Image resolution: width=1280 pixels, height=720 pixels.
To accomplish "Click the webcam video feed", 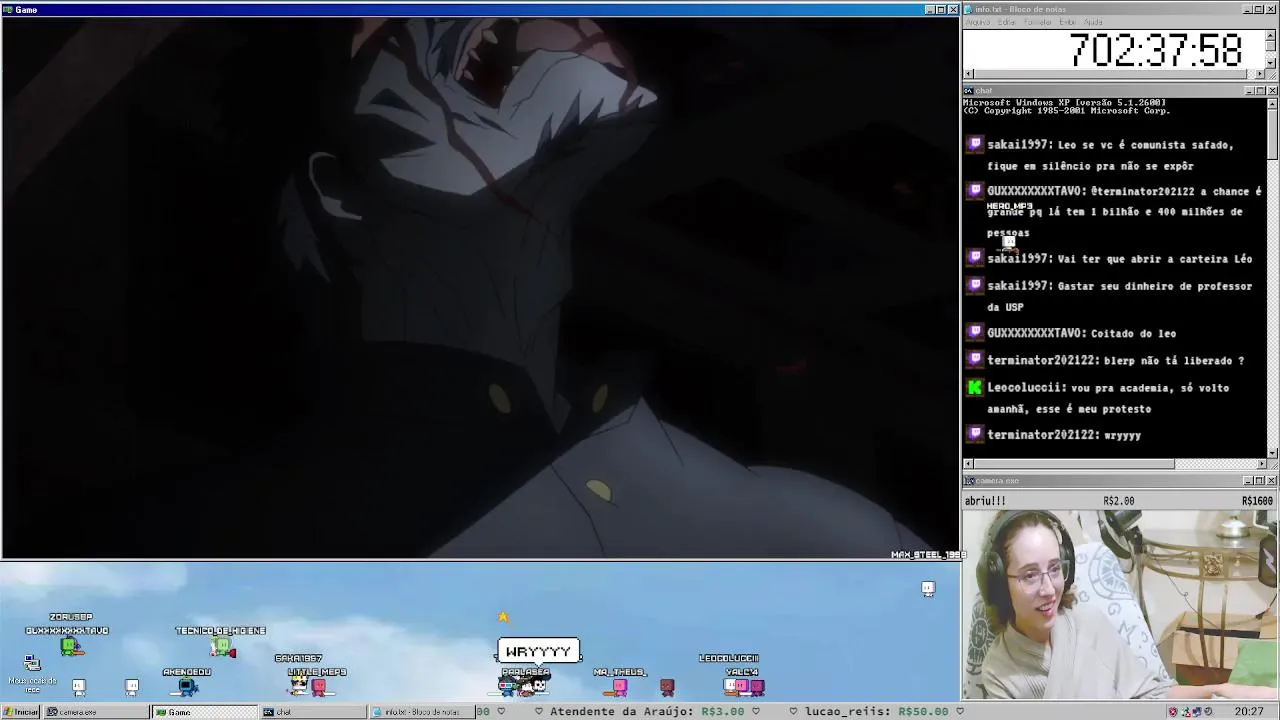I will click(x=1120, y=604).
